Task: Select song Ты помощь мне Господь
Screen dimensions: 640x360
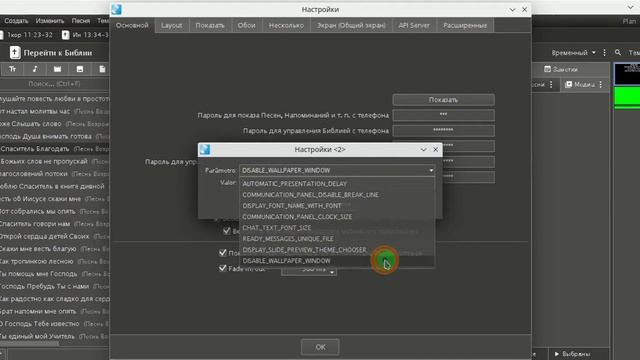Action: (x=55, y=273)
